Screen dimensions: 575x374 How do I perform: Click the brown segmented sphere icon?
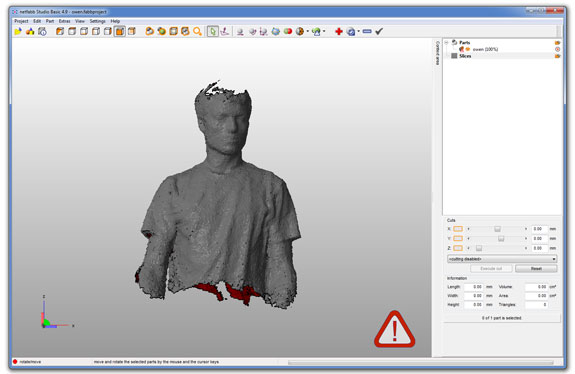[300, 32]
